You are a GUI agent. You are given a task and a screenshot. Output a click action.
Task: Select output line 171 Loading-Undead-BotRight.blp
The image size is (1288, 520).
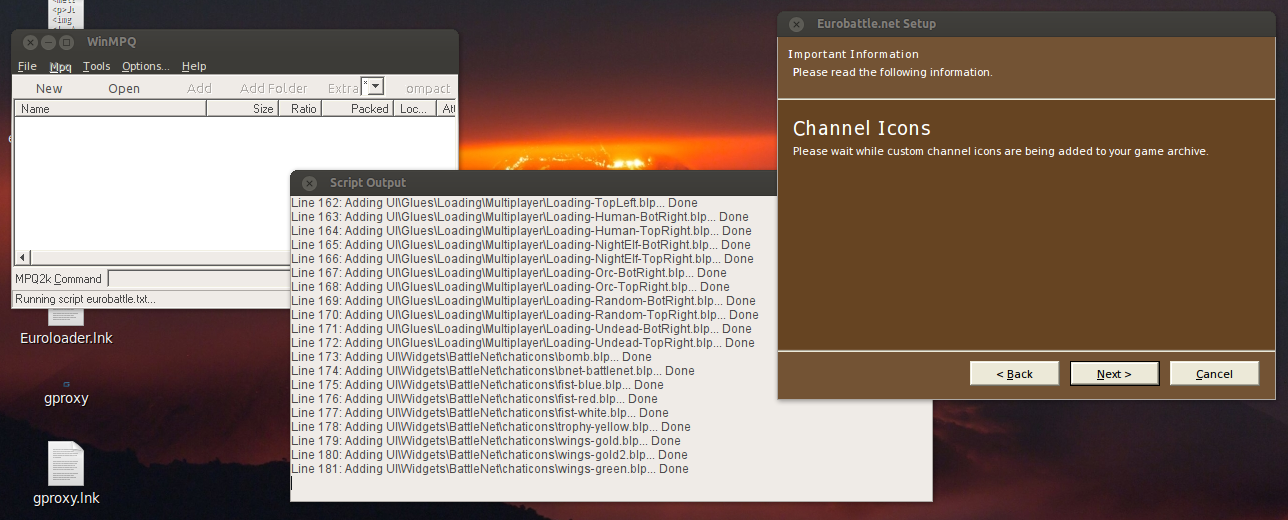click(x=521, y=329)
